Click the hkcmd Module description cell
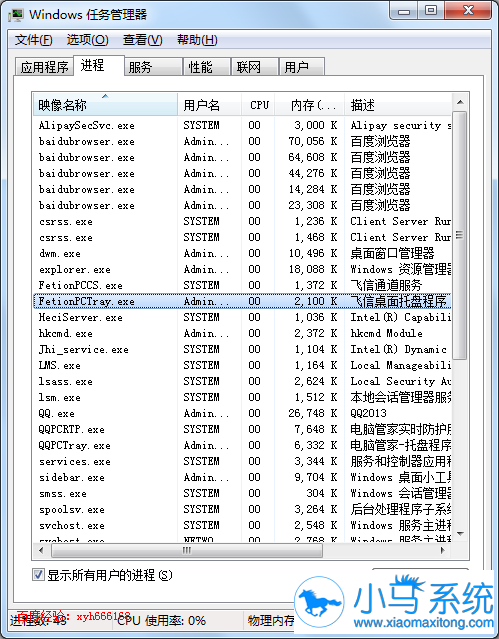This screenshot has width=499, height=639. click(386, 333)
